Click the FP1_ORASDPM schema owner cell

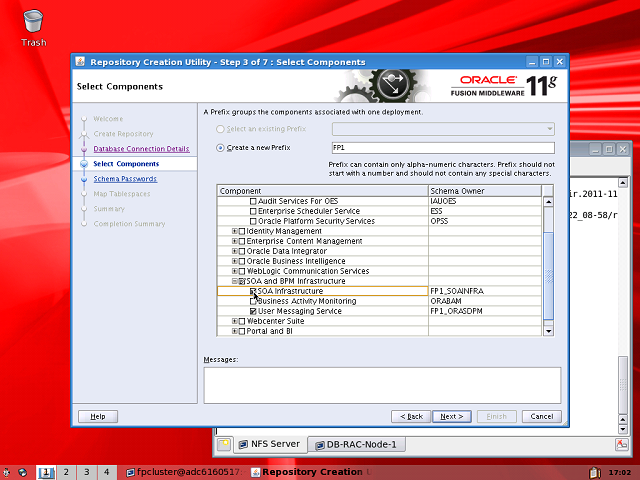point(485,311)
